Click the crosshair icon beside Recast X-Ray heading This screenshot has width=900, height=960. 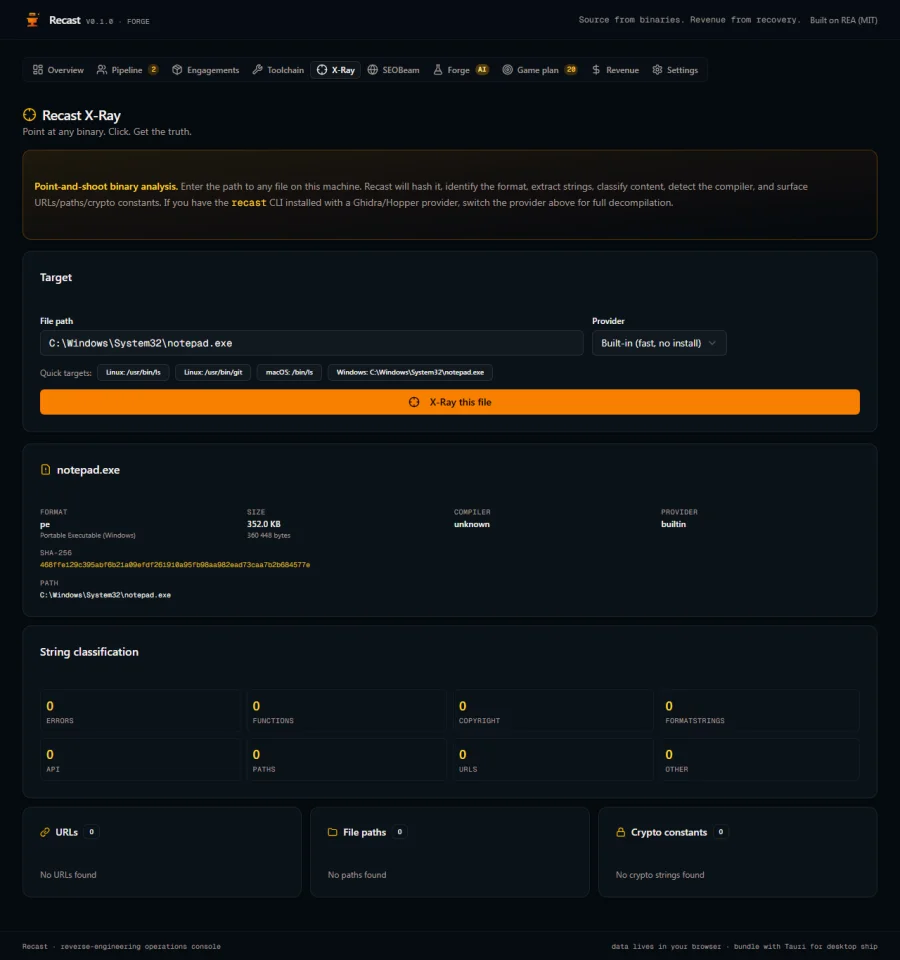(x=29, y=114)
